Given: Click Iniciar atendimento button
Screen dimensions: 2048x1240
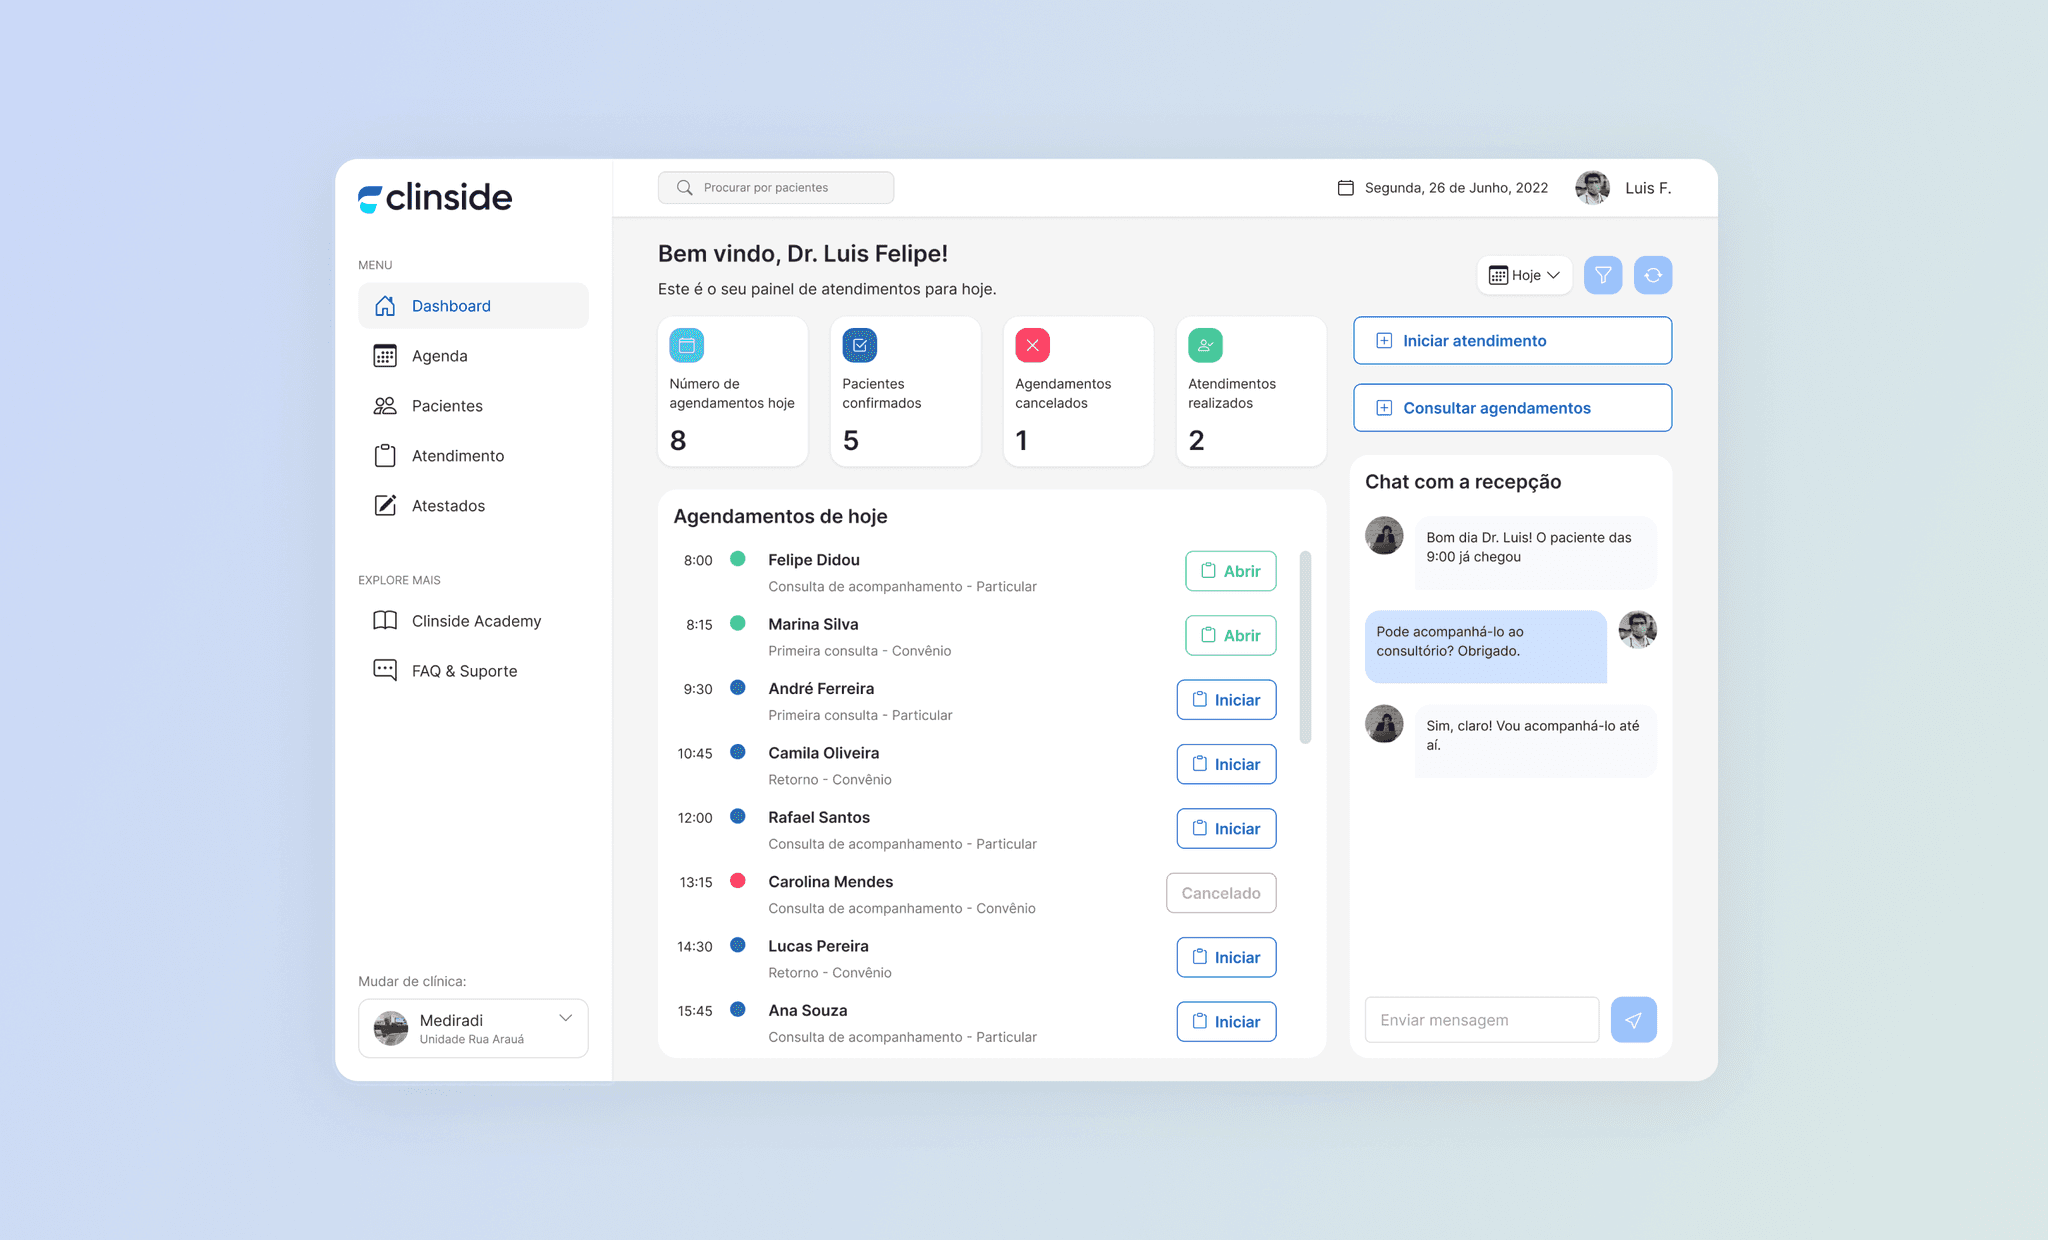Looking at the screenshot, I should pyautogui.click(x=1512, y=341).
